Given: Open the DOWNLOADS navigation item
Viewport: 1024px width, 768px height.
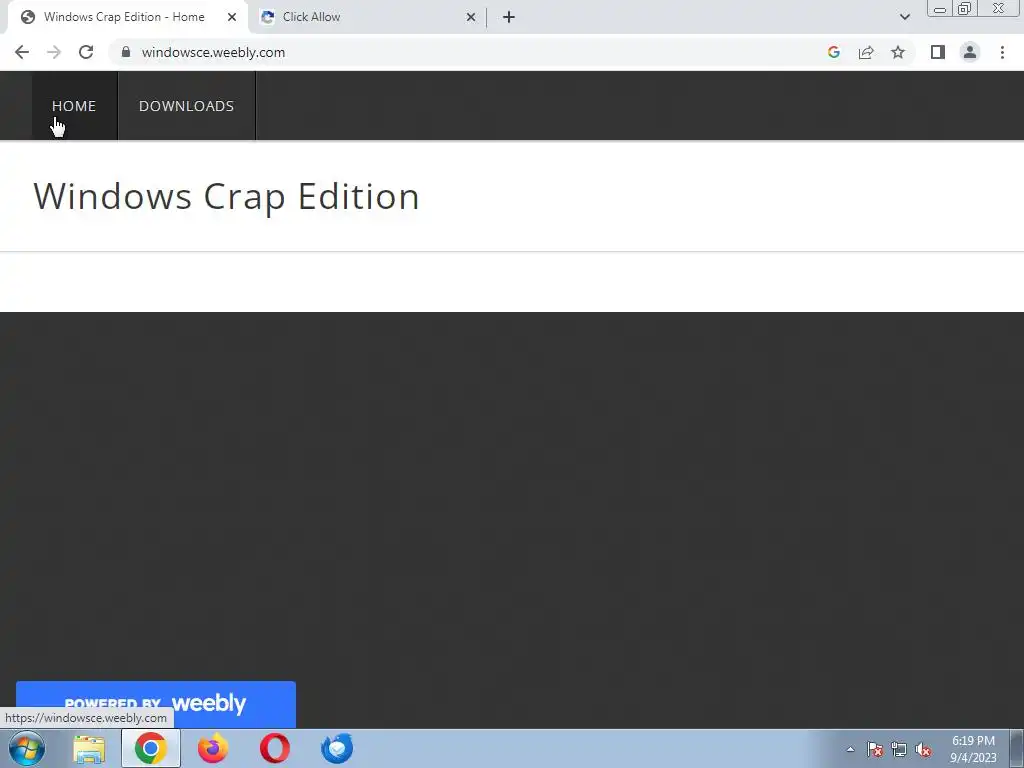Looking at the screenshot, I should 187,106.
